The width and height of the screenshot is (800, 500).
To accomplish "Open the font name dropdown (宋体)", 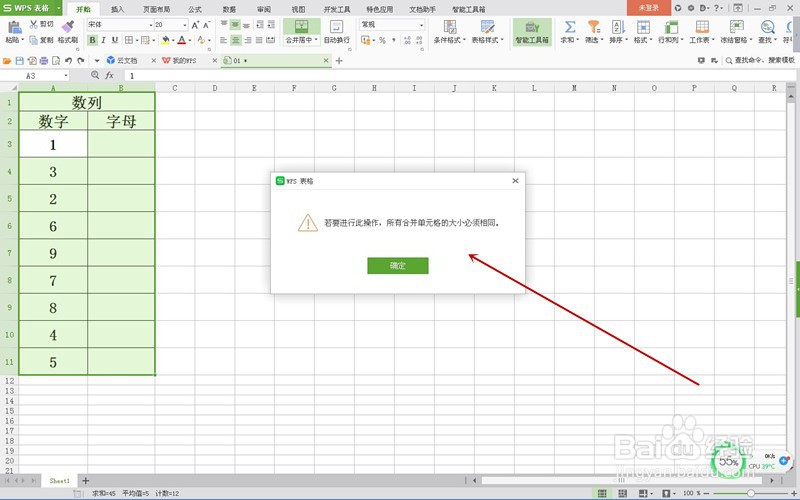I will coord(151,25).
